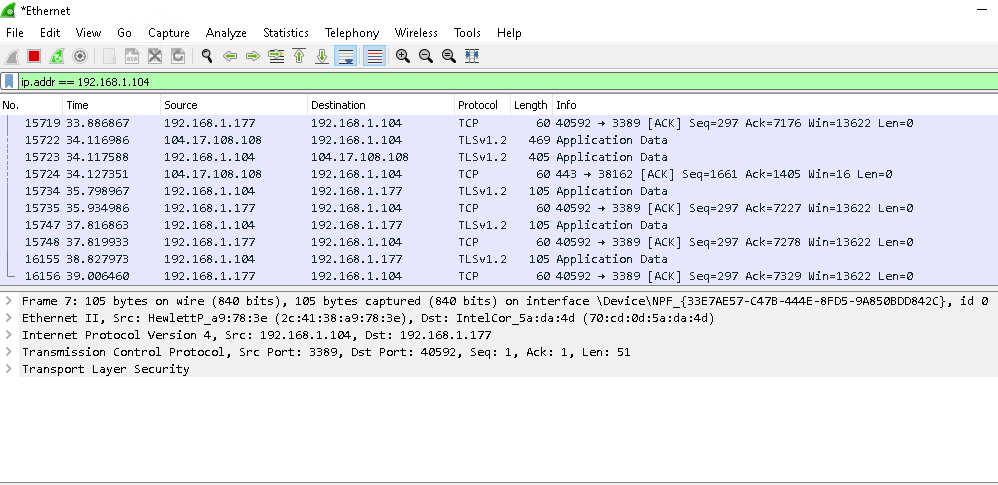This screenshot has width=998, height=485.
Task: Click the Start capturing packets shark fin icon
Action: point(11,56)
